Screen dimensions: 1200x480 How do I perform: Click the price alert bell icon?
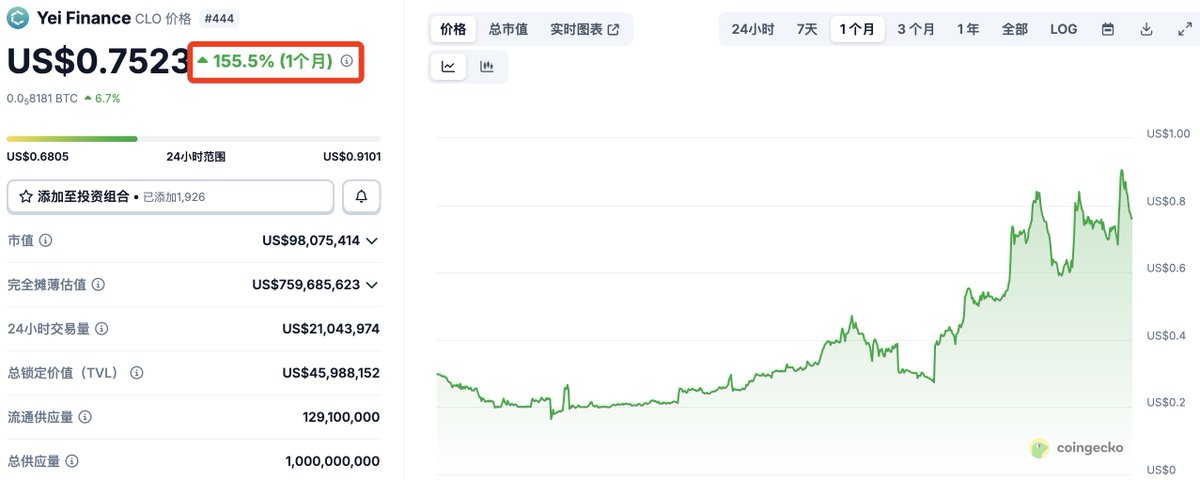361,197
